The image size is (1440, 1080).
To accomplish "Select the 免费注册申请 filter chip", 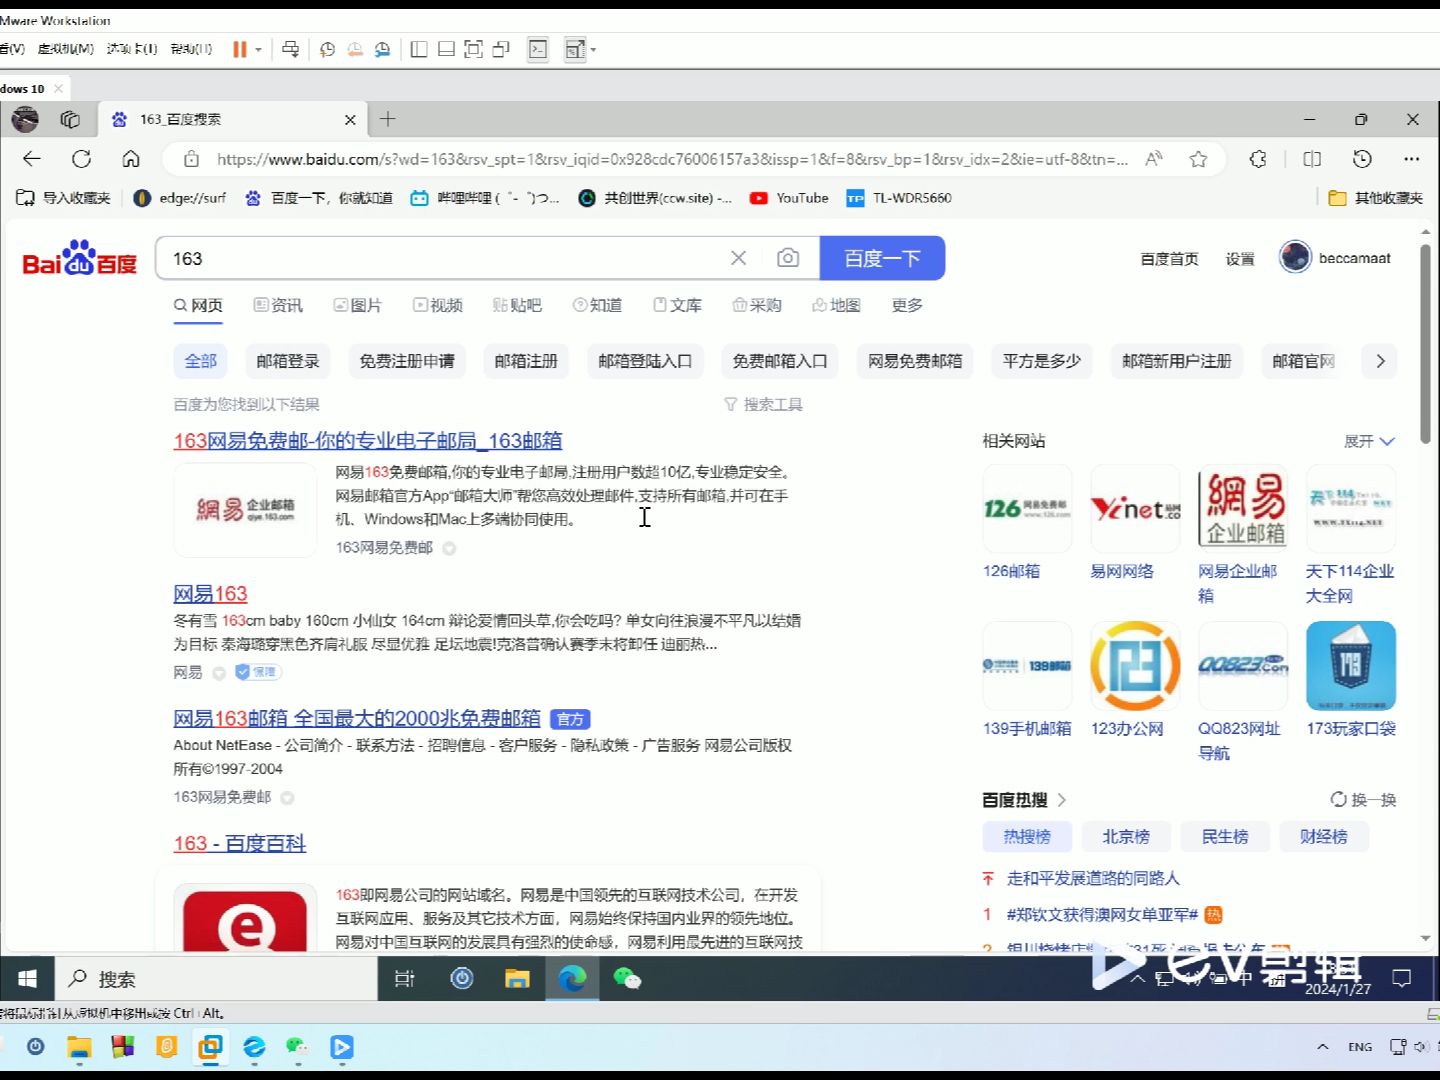I will 407,361.
